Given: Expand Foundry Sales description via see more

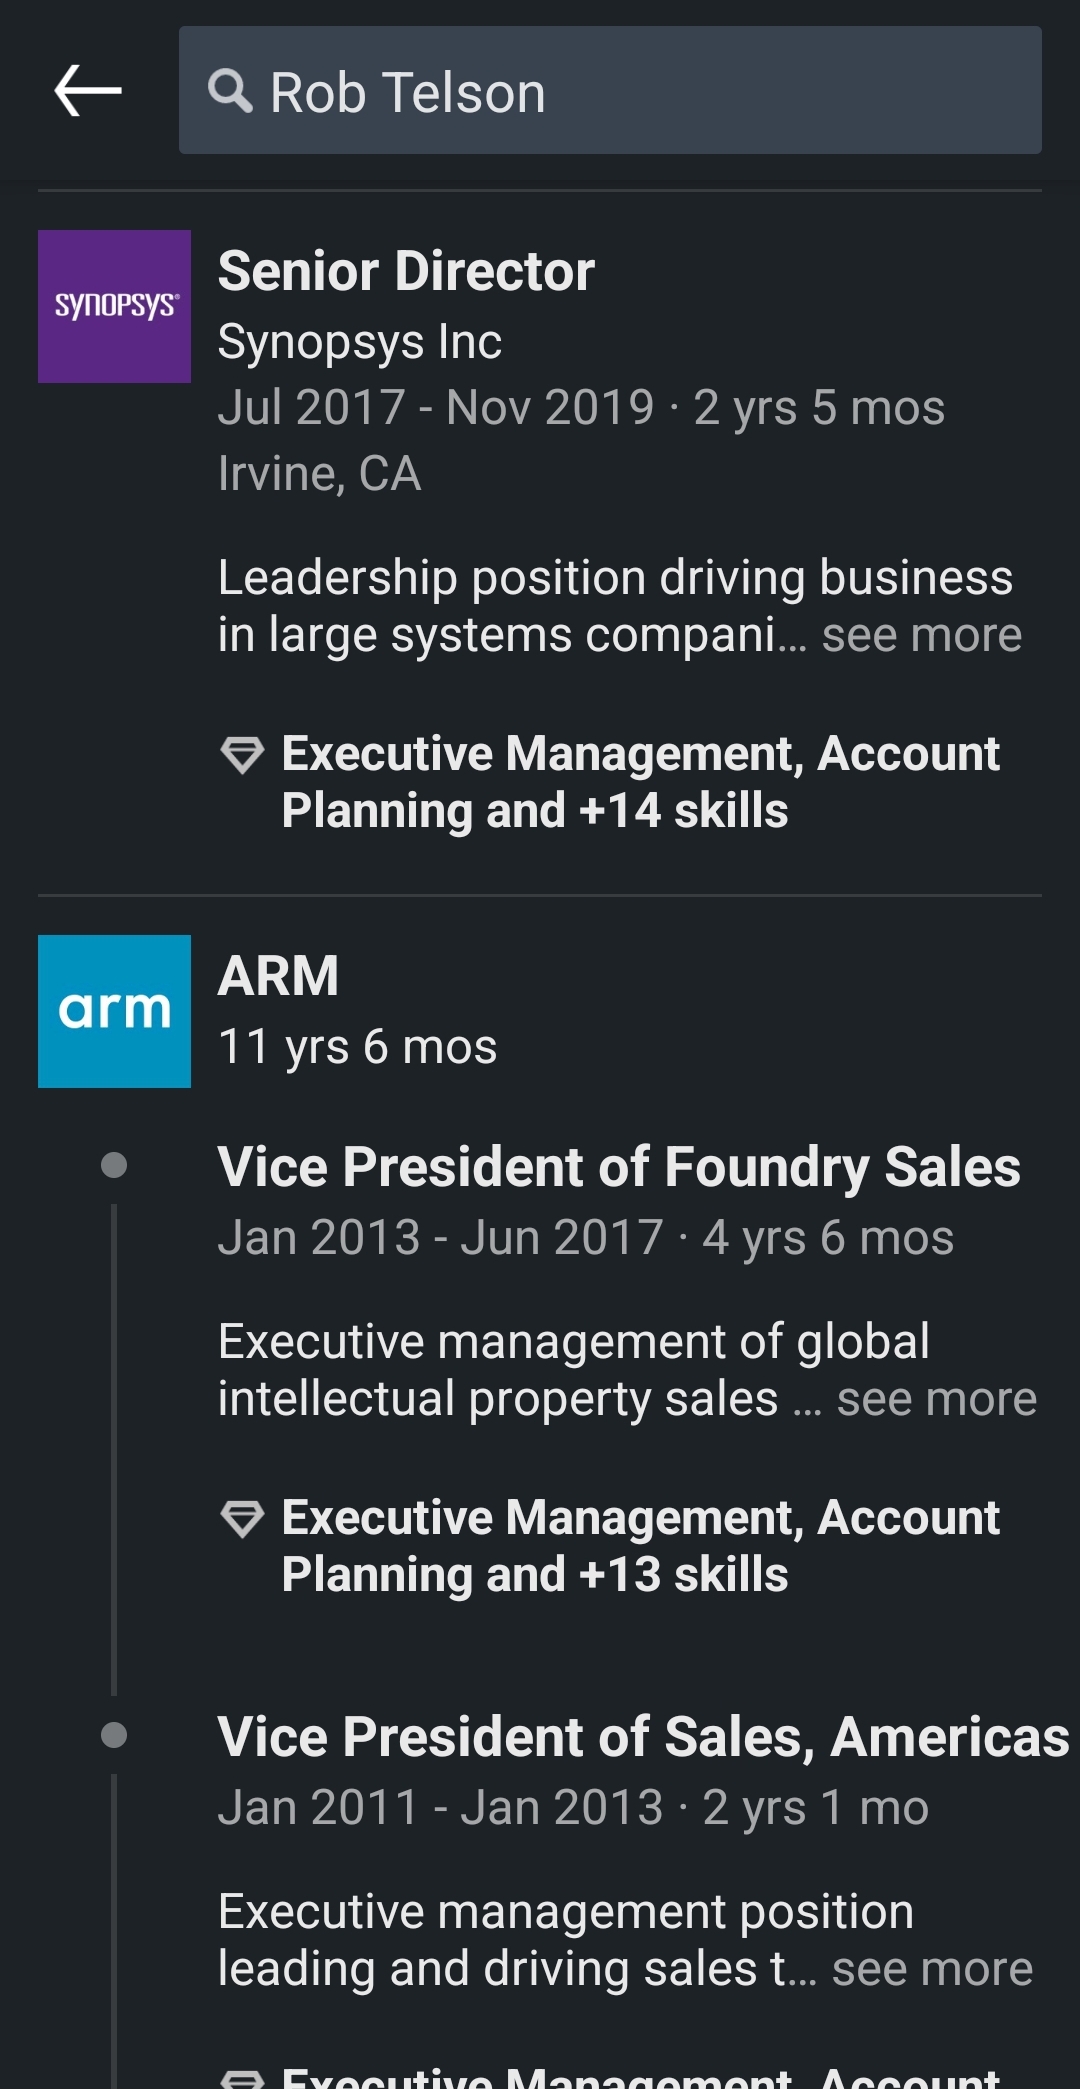Looking at the screenshot, I should point(937,1400).
